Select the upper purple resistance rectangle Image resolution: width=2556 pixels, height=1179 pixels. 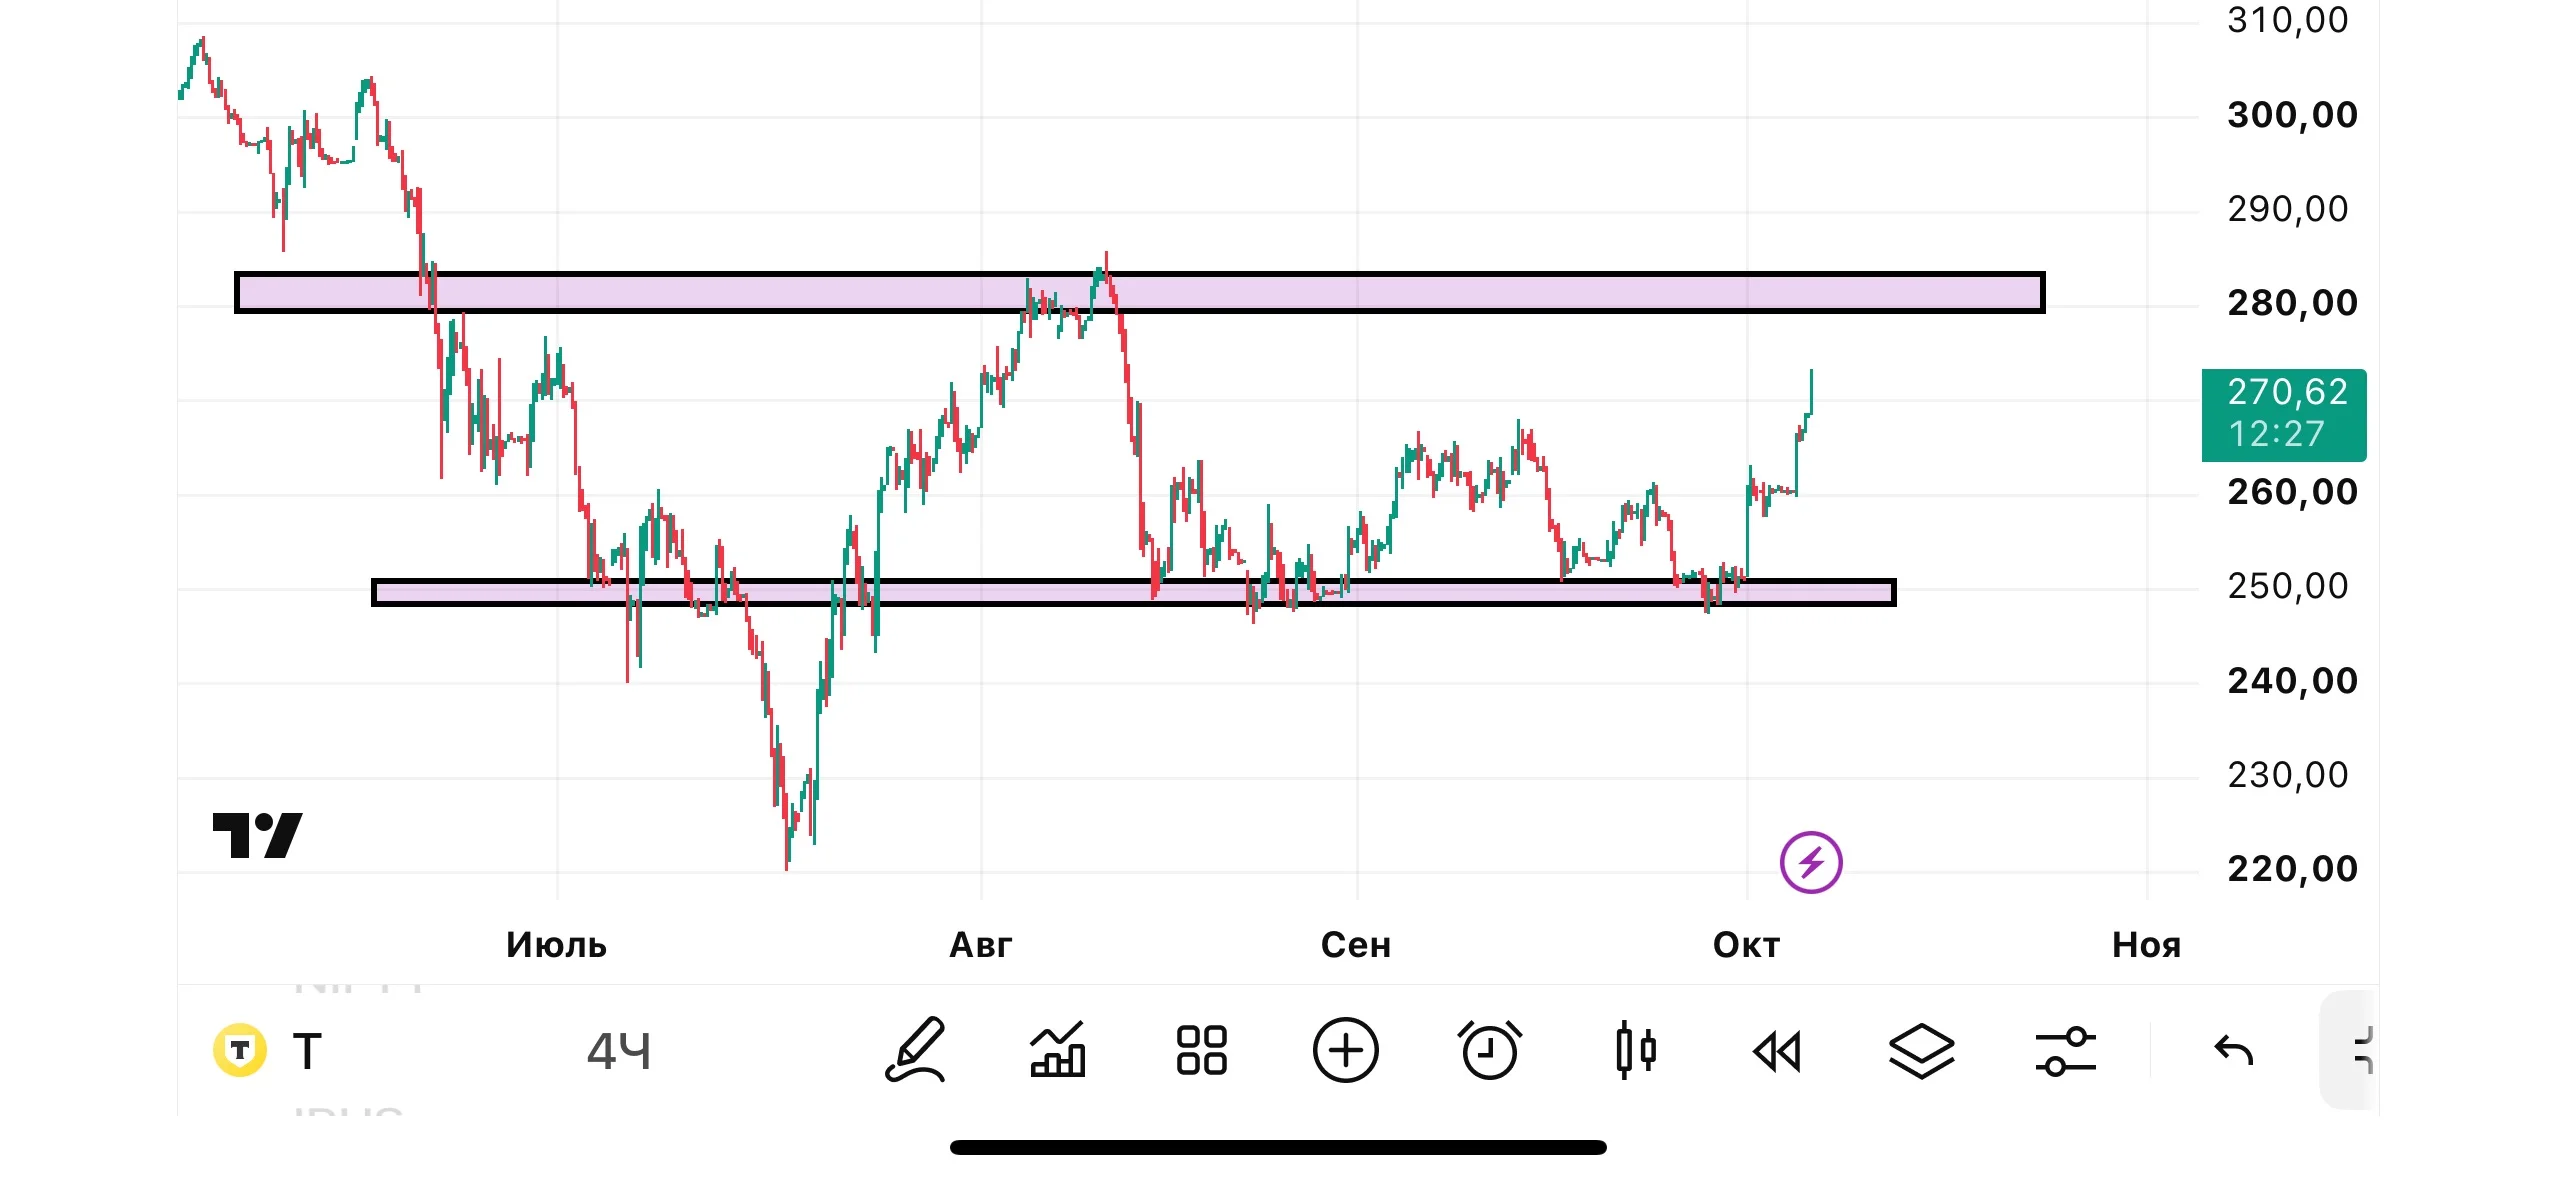[1140, 292]
